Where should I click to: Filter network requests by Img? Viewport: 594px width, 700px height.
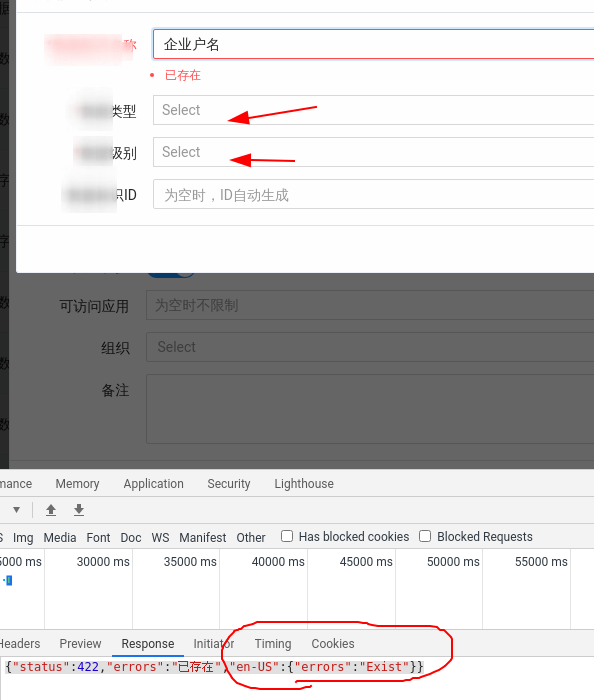click(23, 538)
